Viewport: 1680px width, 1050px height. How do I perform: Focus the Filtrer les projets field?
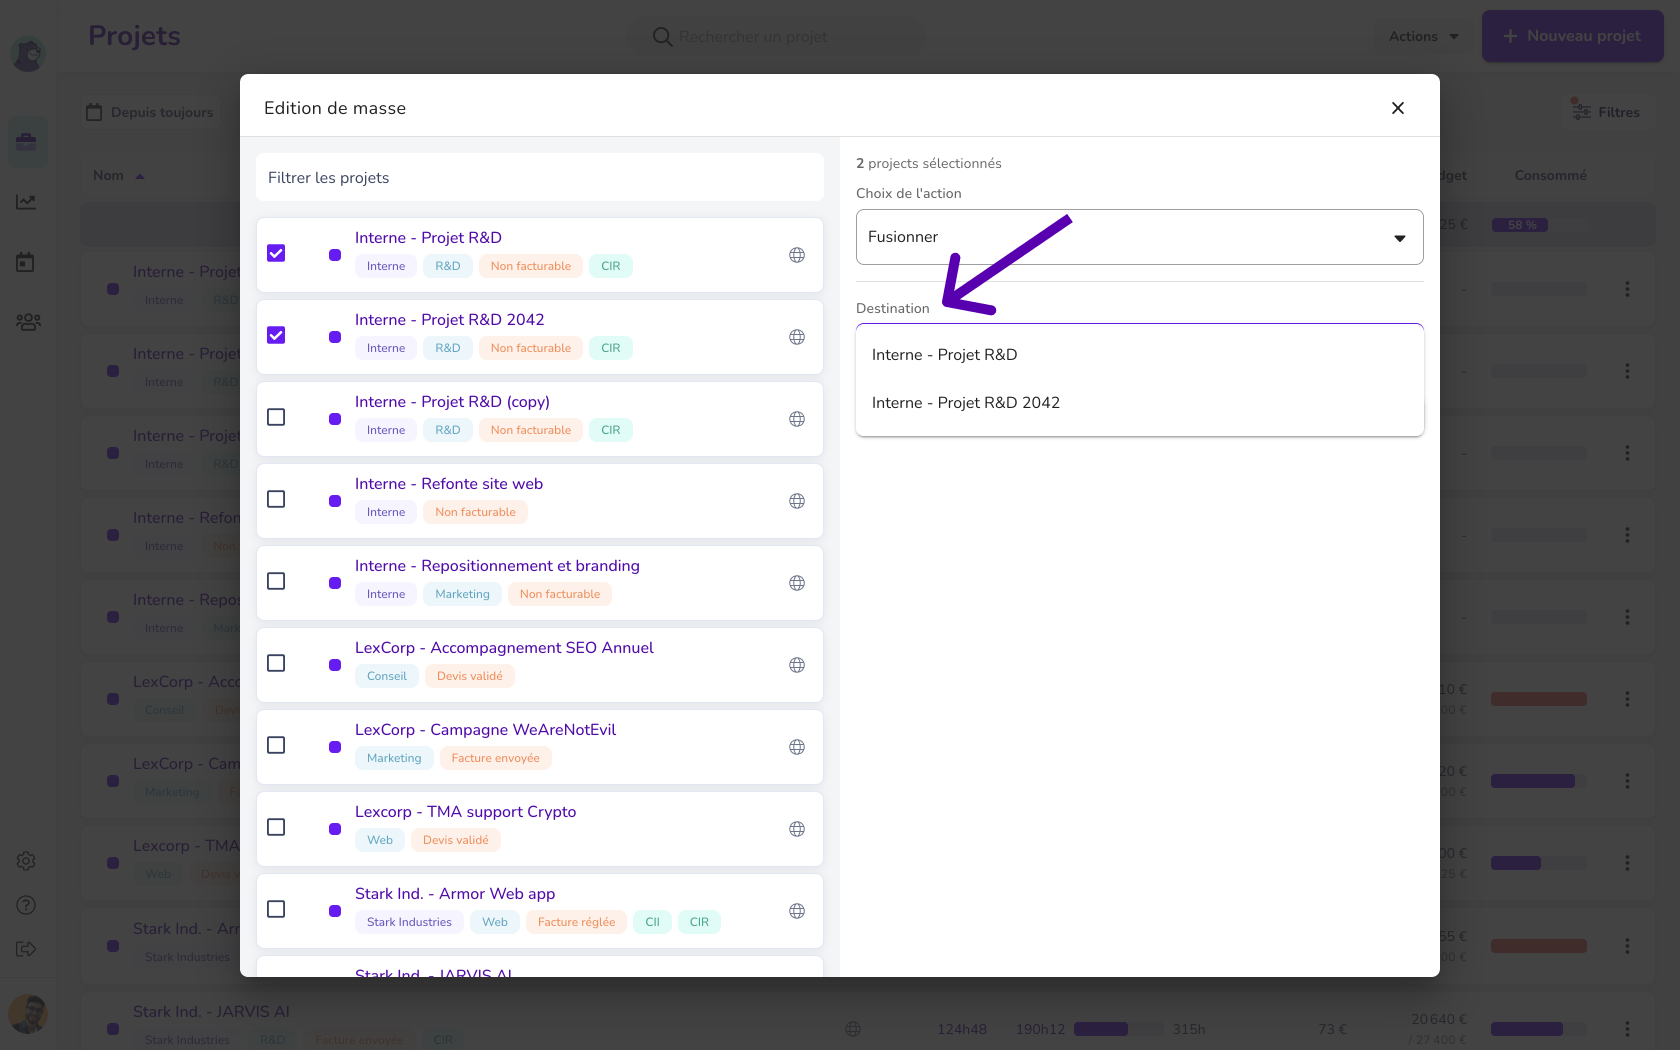(540, 178)
